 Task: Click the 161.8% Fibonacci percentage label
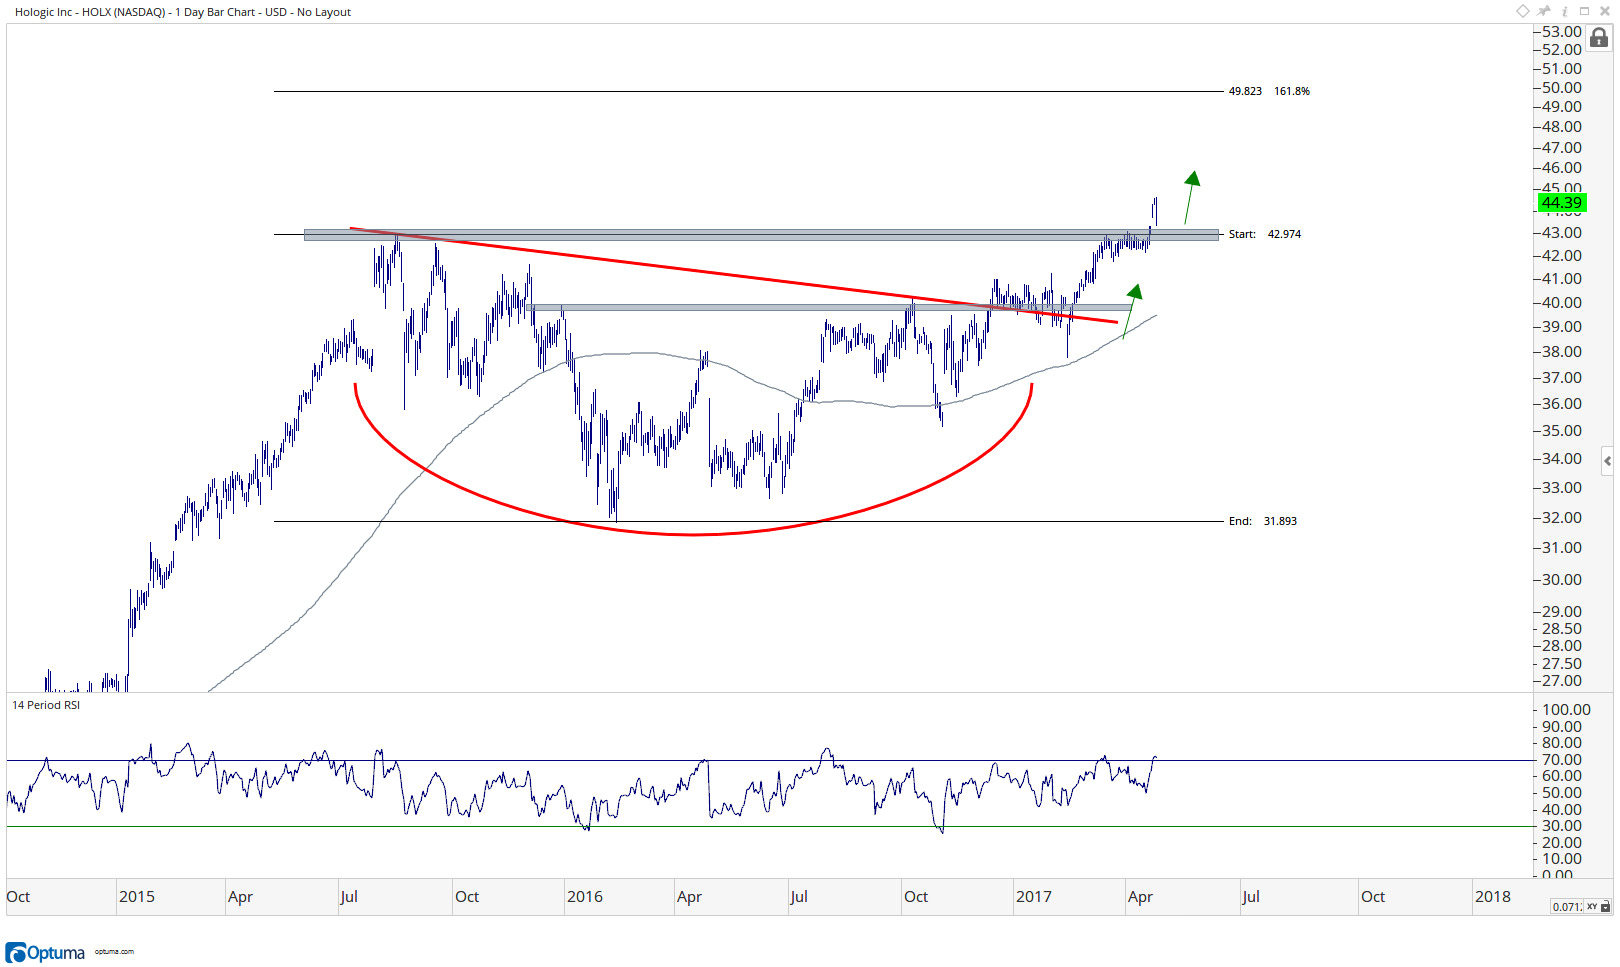1292,91
